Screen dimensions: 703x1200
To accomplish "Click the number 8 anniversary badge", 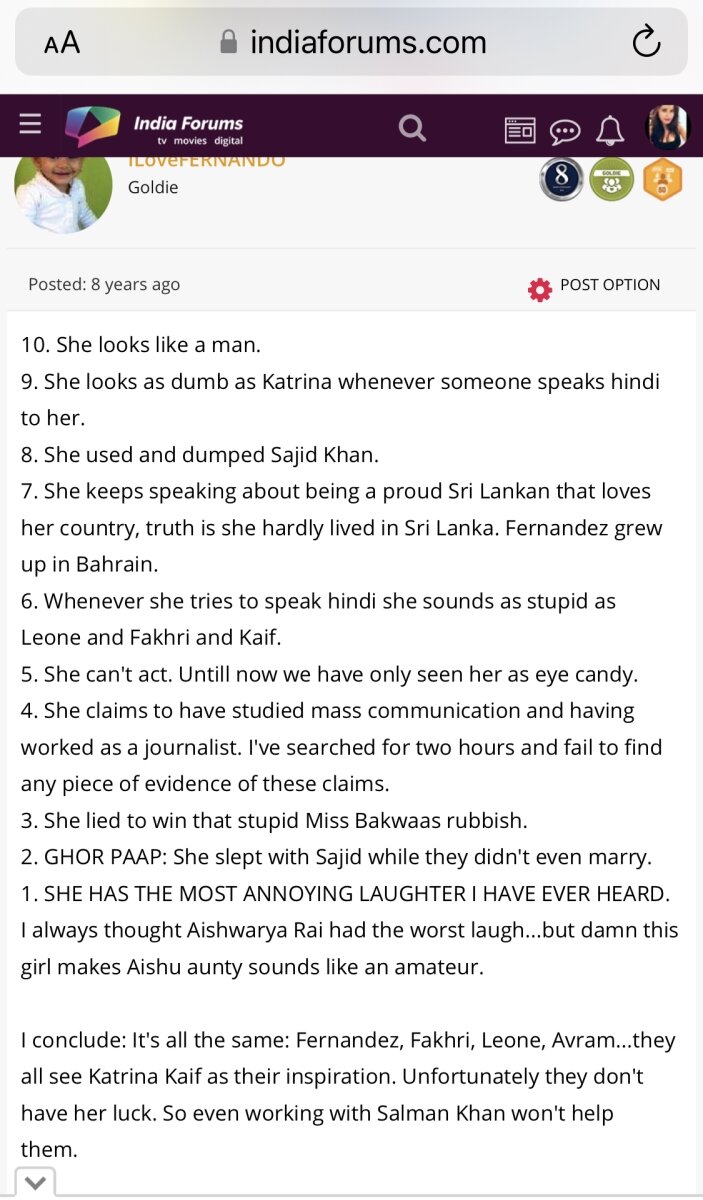I will (561, 180).
